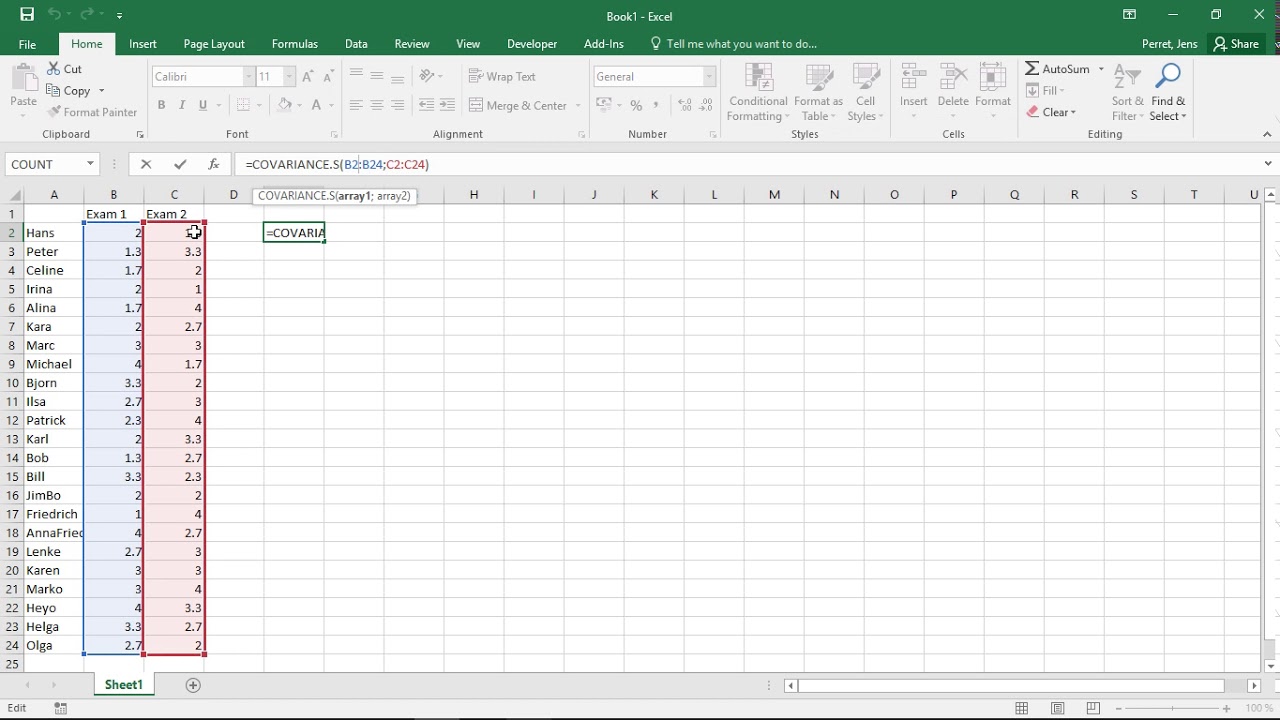Expand the AutoSum dropdown arrow
1280x720 pixels.
click(x=1101, y=69)
